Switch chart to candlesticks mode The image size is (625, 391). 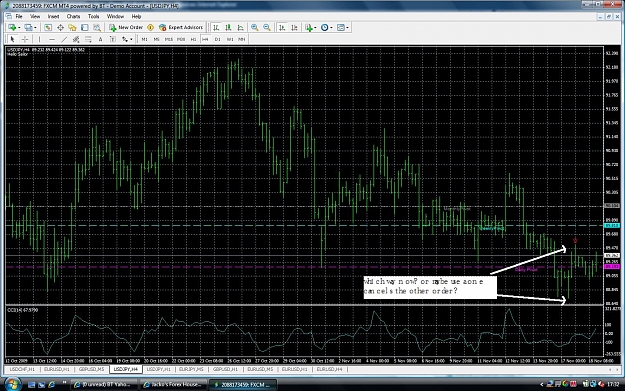point(228,28)
